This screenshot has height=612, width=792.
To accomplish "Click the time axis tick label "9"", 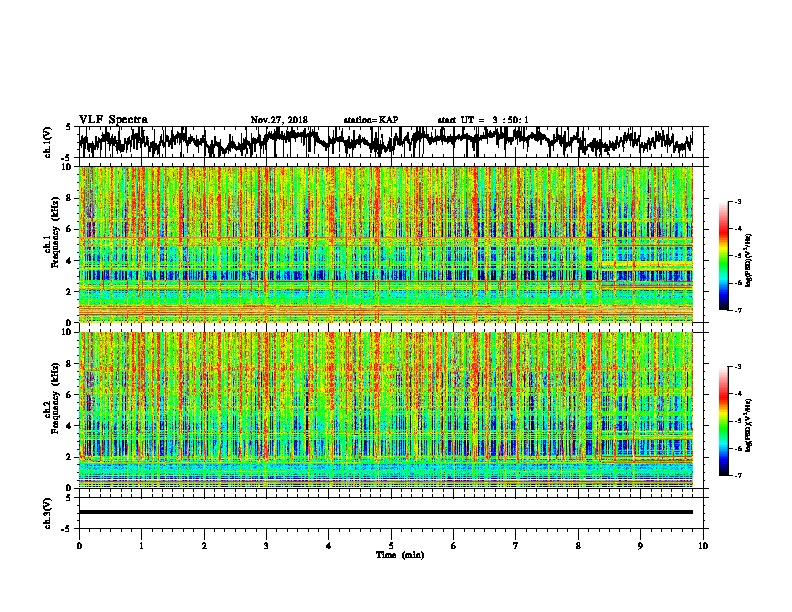I will tap(640, 546).
